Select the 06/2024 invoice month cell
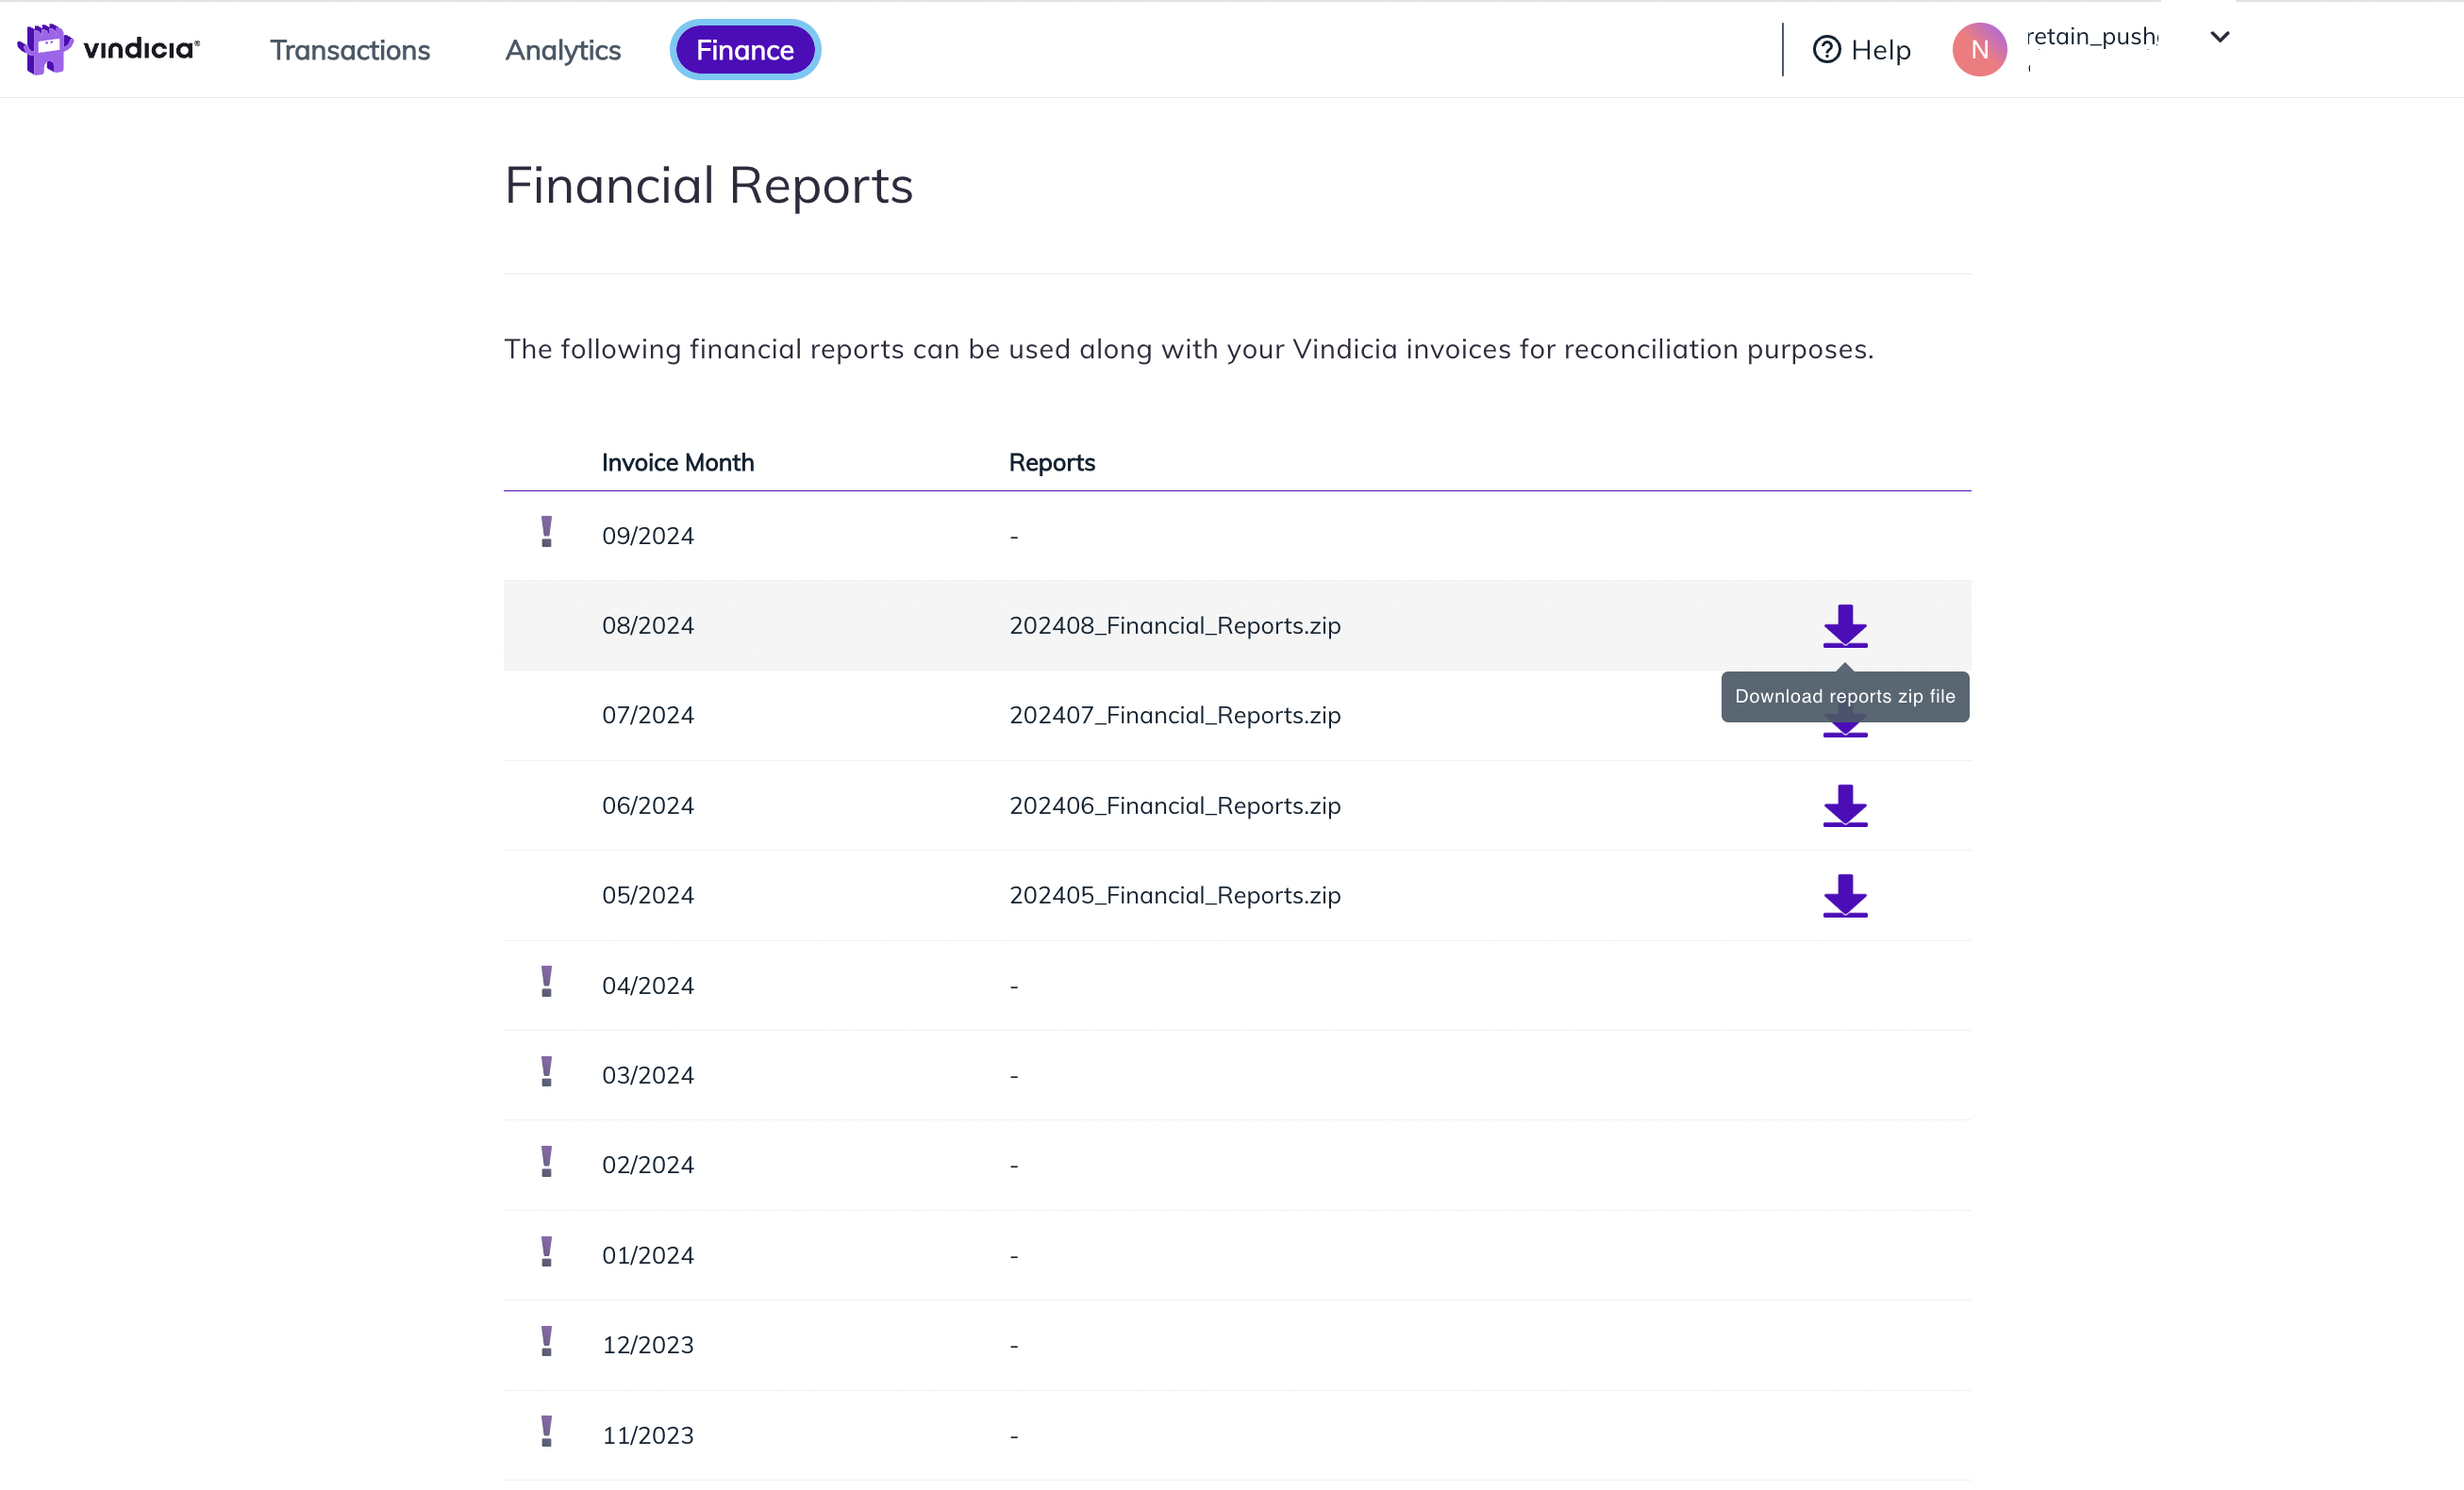The image size is (2464, 1490). tap(648, 806)
